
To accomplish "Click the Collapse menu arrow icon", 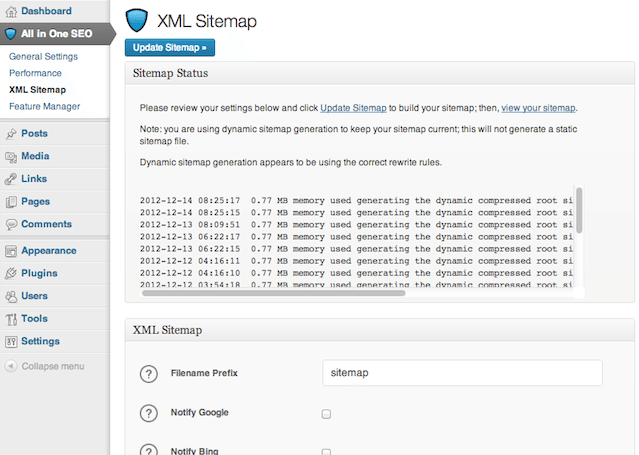I will coord(11,366).
